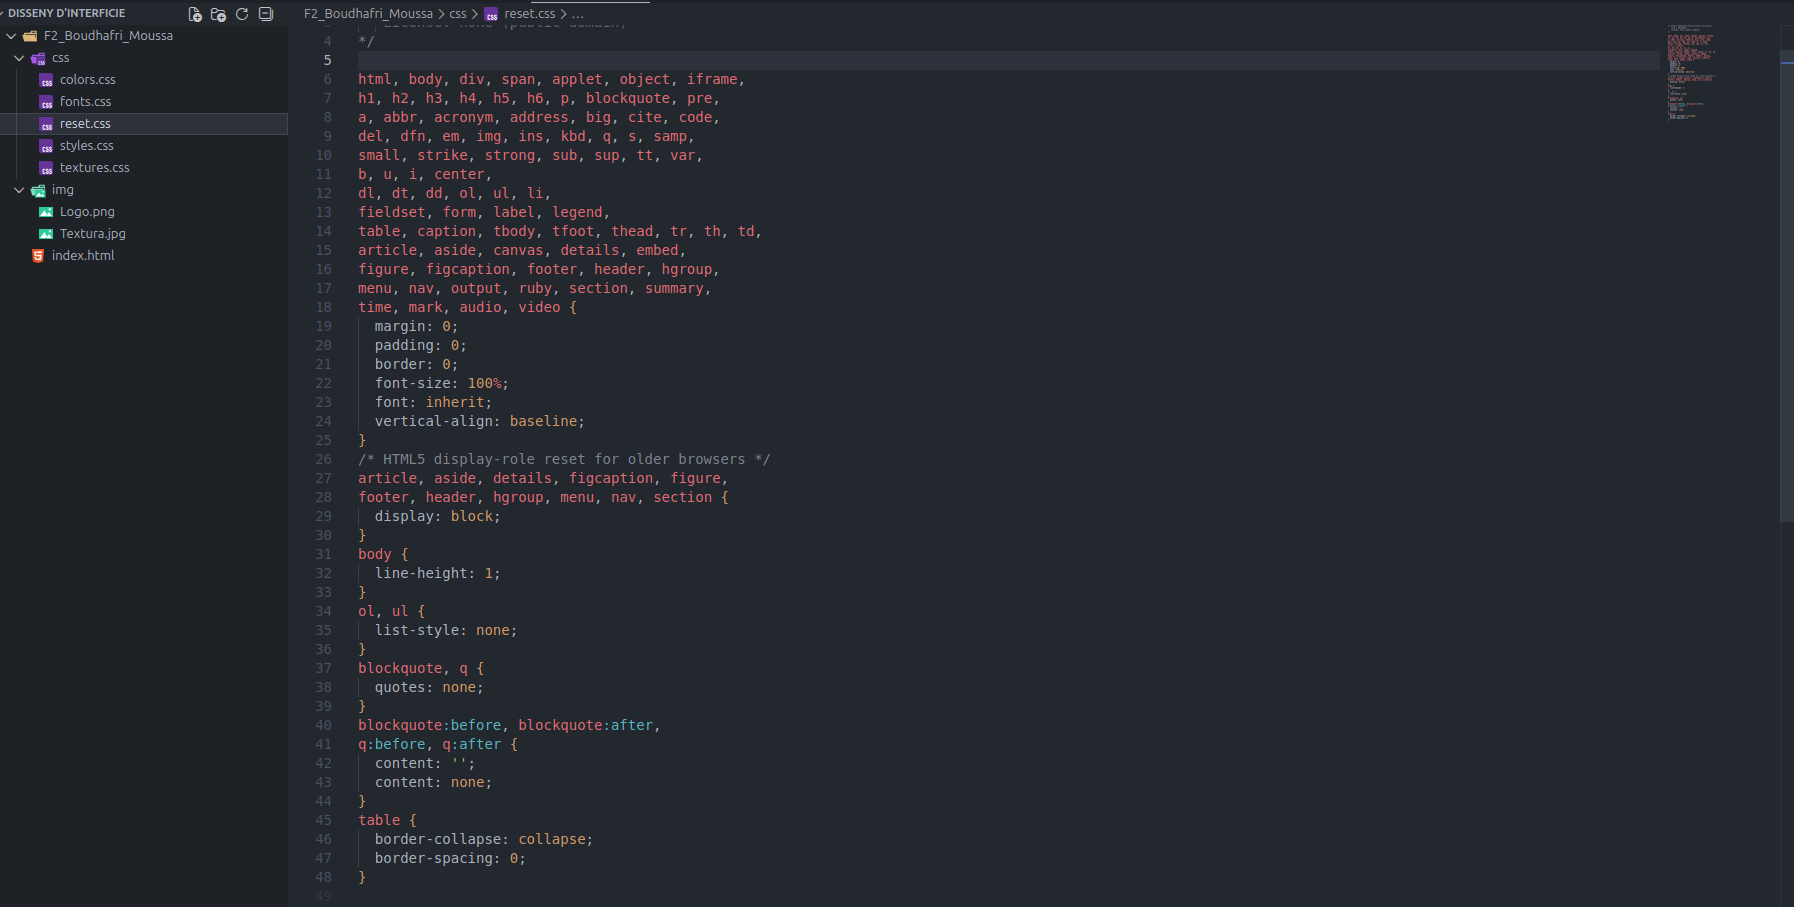
Task: Refresh the explorer file tree
Action: pos(242,14)
